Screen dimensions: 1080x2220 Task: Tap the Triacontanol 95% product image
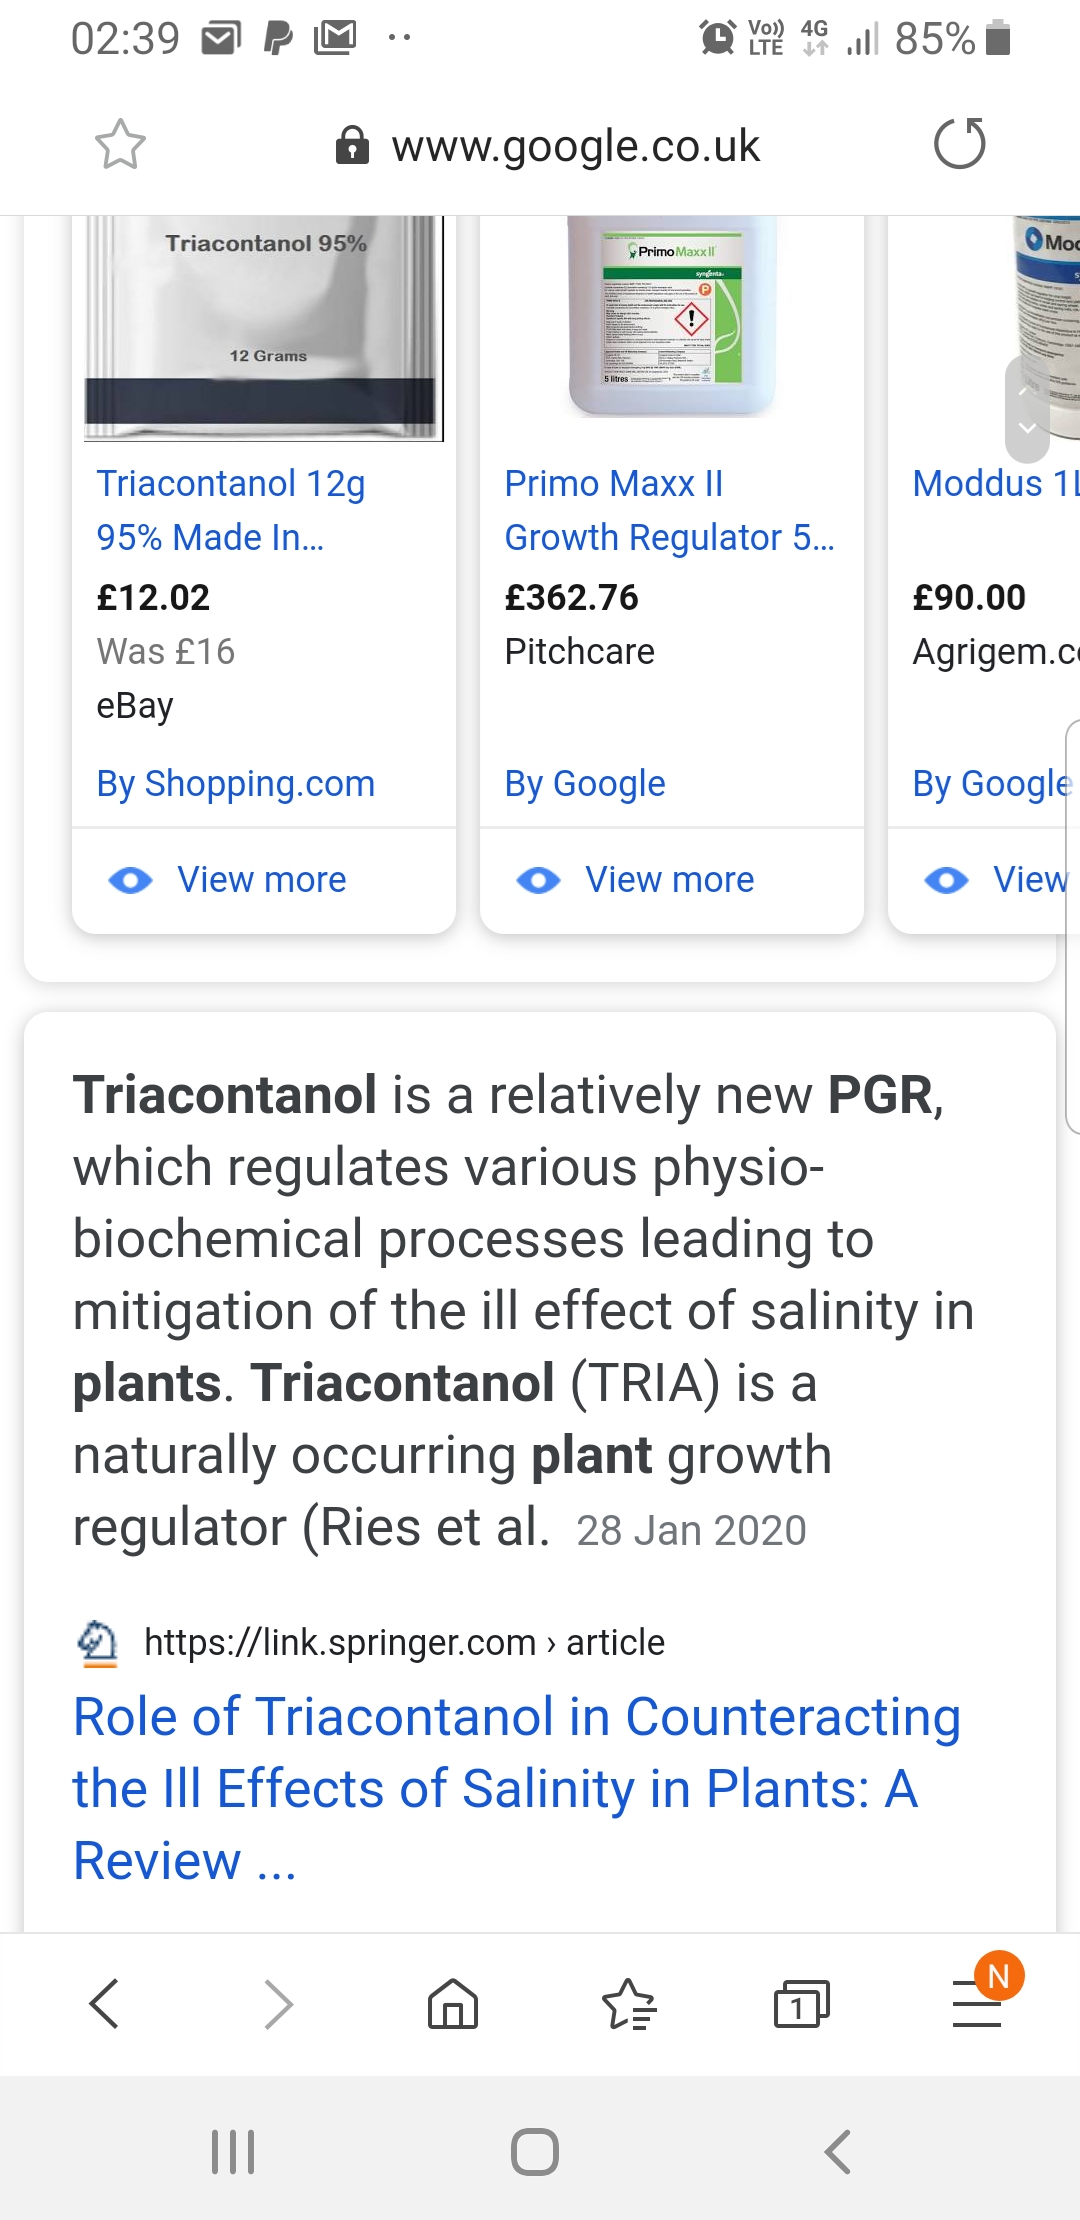[264, 328]
